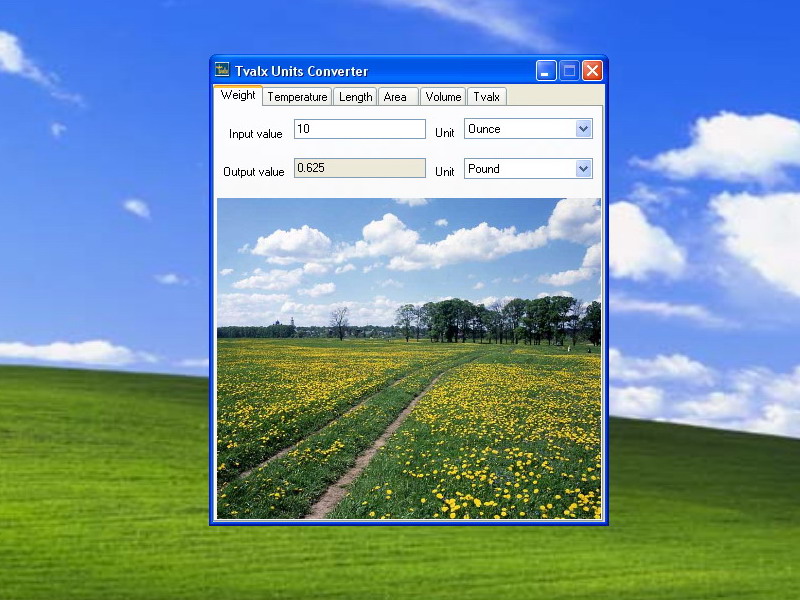Screen dimensions: 800x600
Task: Expand the Ounce unit dropdown arrow
Action: (x=583, y=129)
